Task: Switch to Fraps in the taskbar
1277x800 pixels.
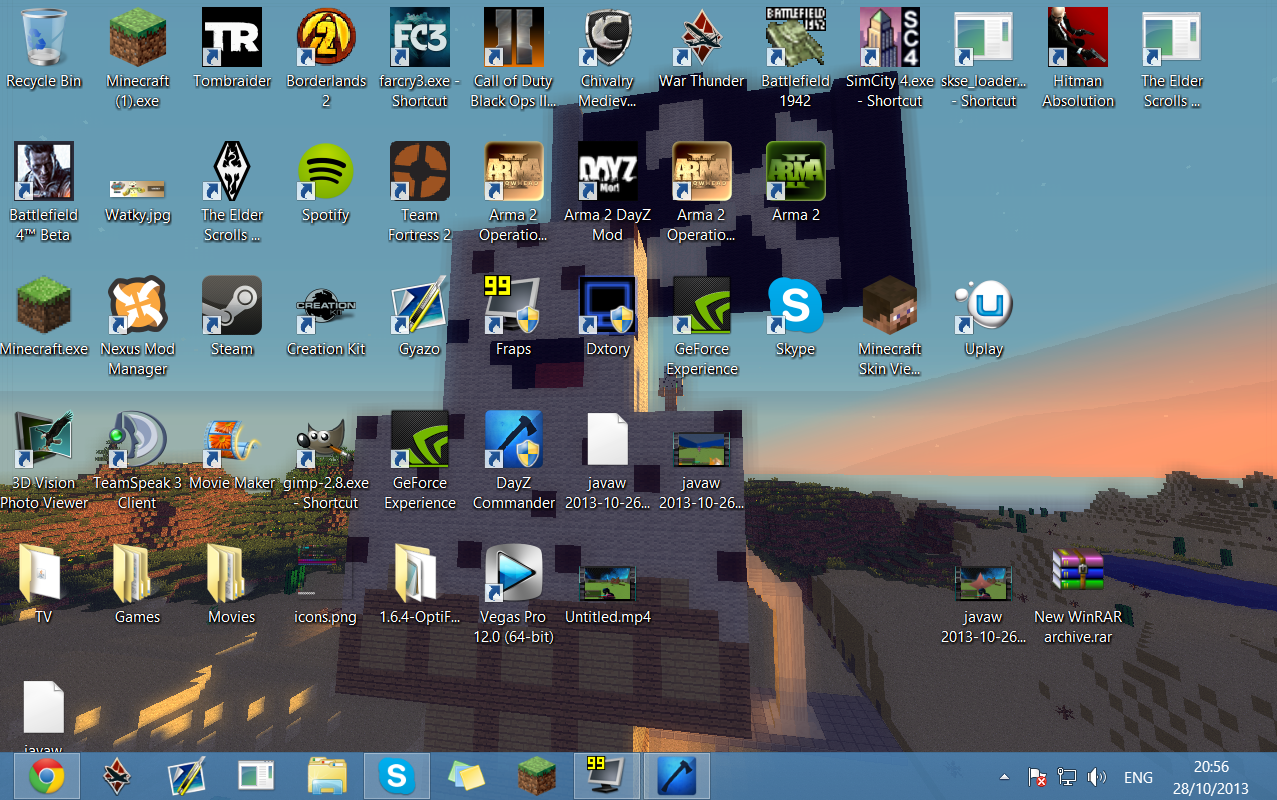Action: pos(607,776)
